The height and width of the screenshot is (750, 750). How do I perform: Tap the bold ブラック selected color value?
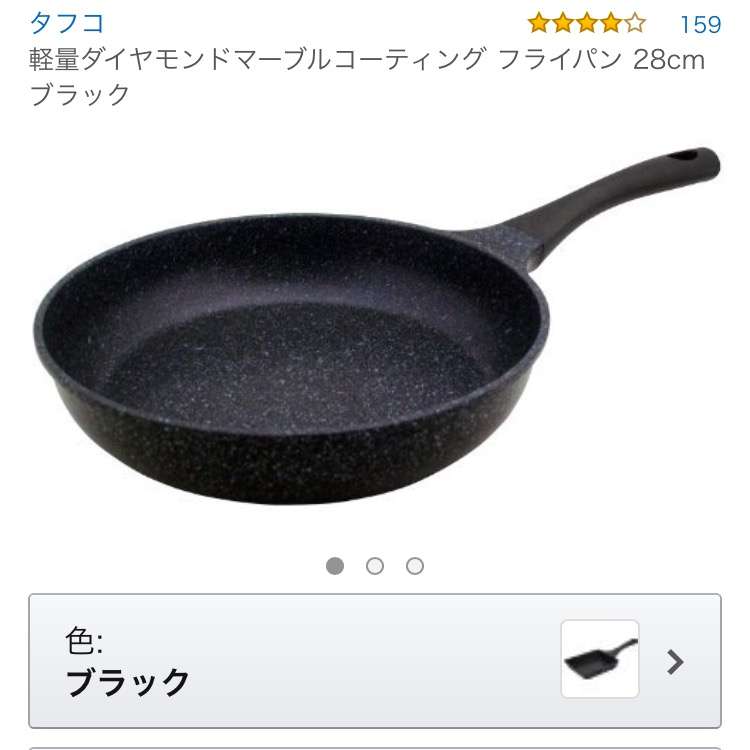127,682
